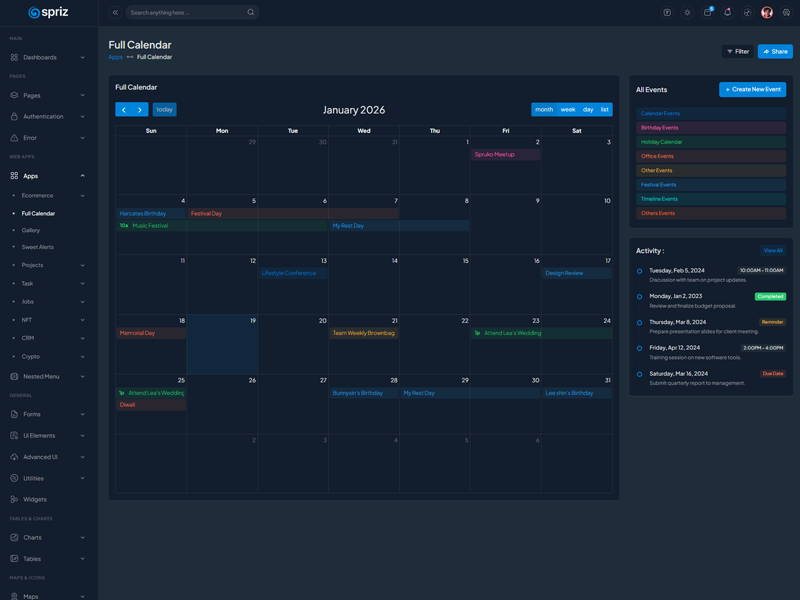Screen dimensions: 800x600
Task: Toggle the light/dark theme sun icon
Action: (x=687, y=13)
